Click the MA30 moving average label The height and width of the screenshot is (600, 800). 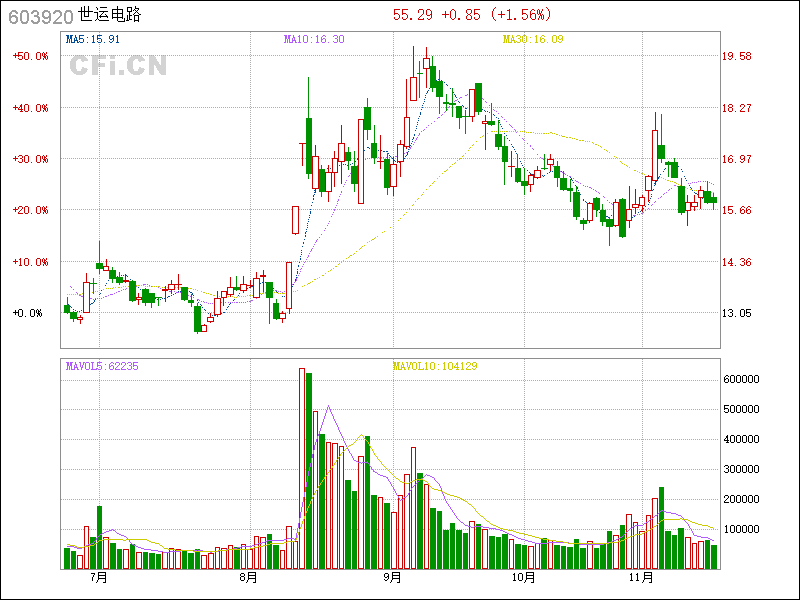(x=534, y=39)
